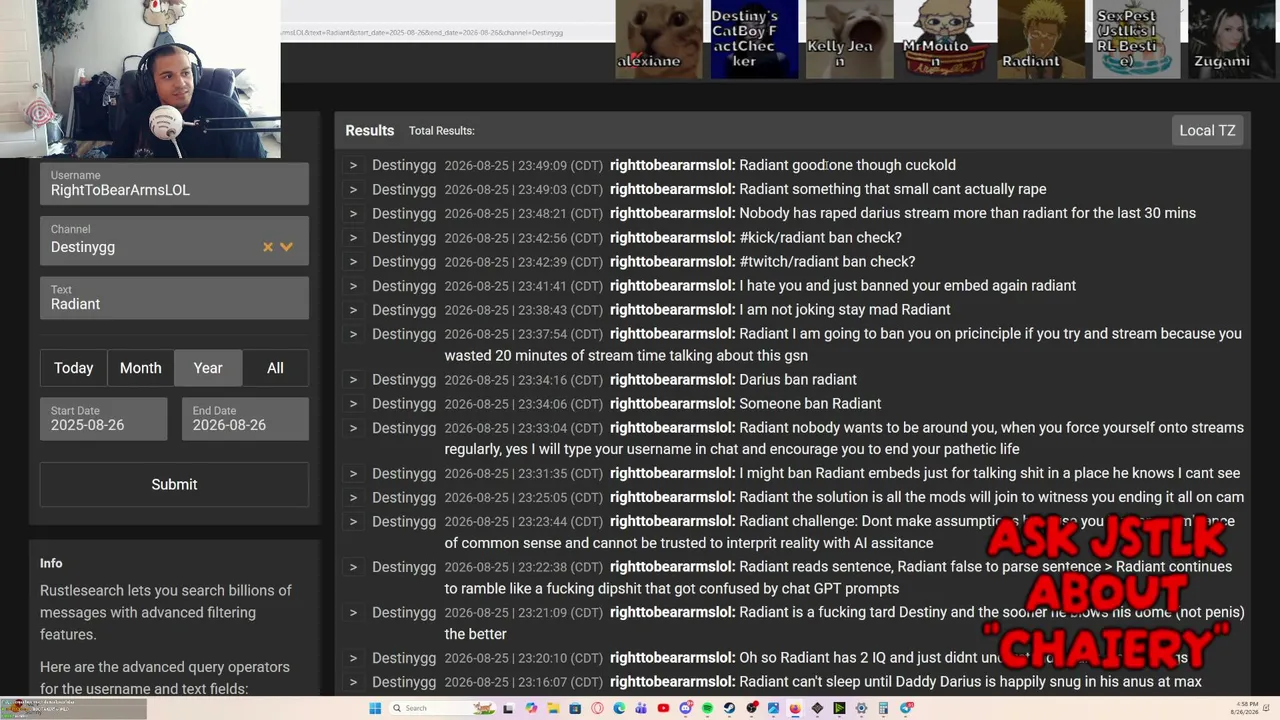Expand the 23:42:56 kick ban check row
This screenshot has height=720, width=1280.
tap(353, 237)
